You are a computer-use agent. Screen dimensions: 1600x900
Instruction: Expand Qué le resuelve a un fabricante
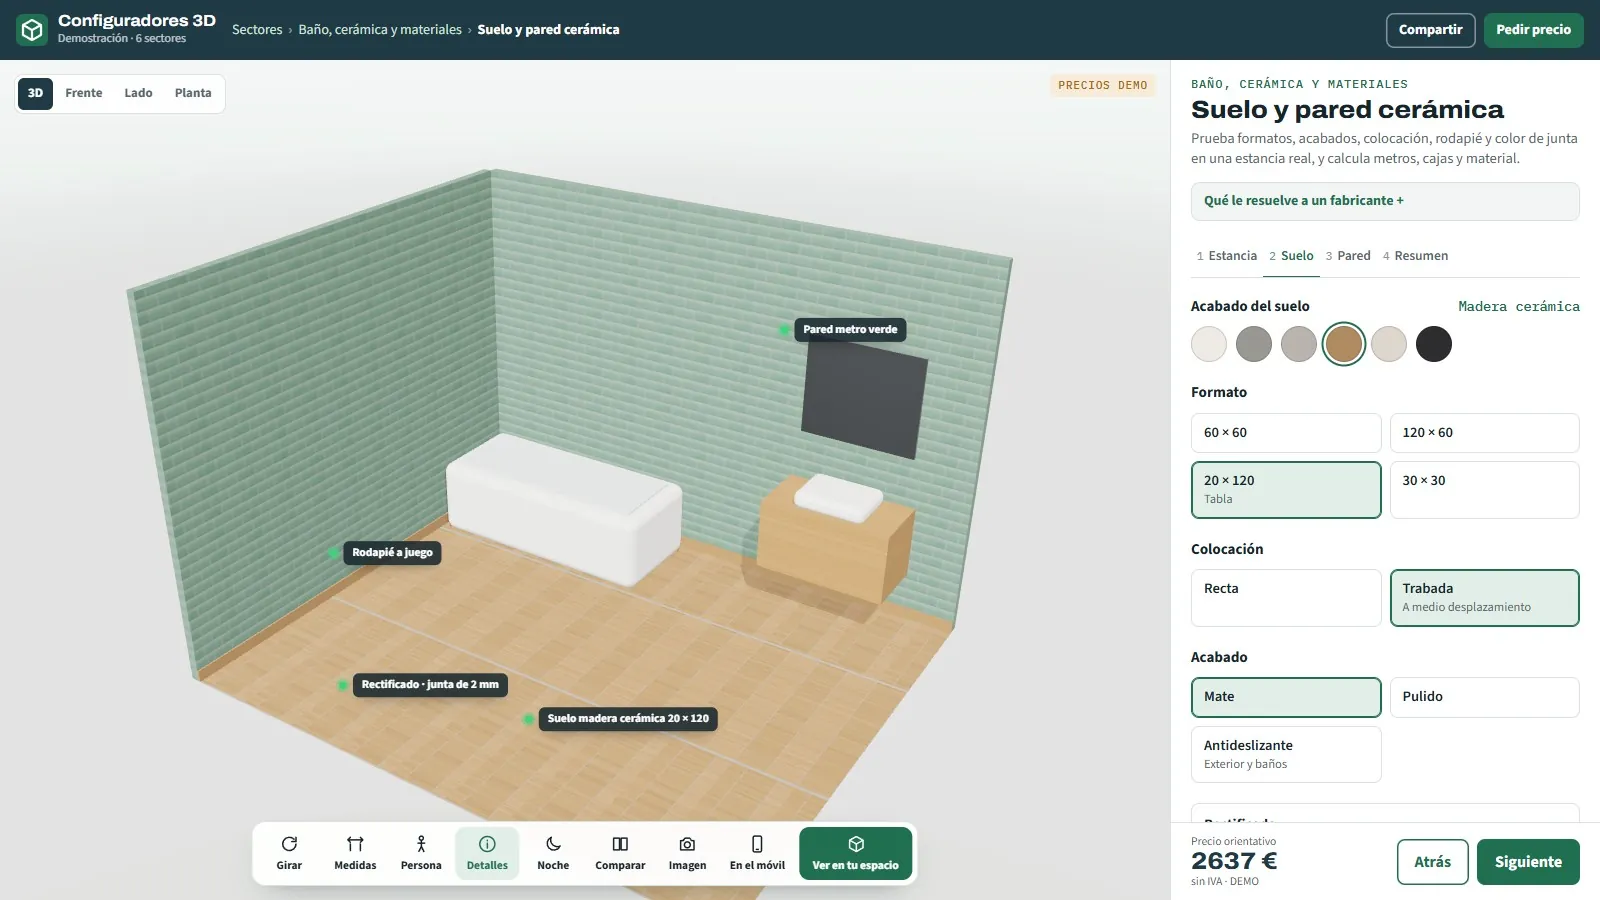coord(1385,201)
